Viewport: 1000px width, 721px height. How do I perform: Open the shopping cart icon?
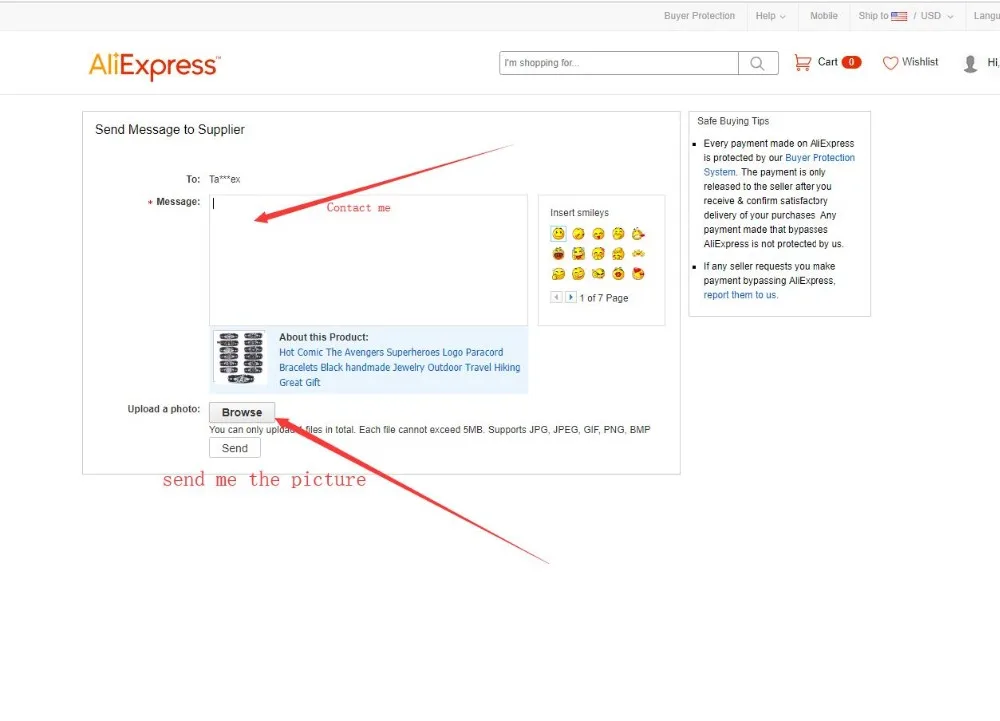click(x=802, y=62)
